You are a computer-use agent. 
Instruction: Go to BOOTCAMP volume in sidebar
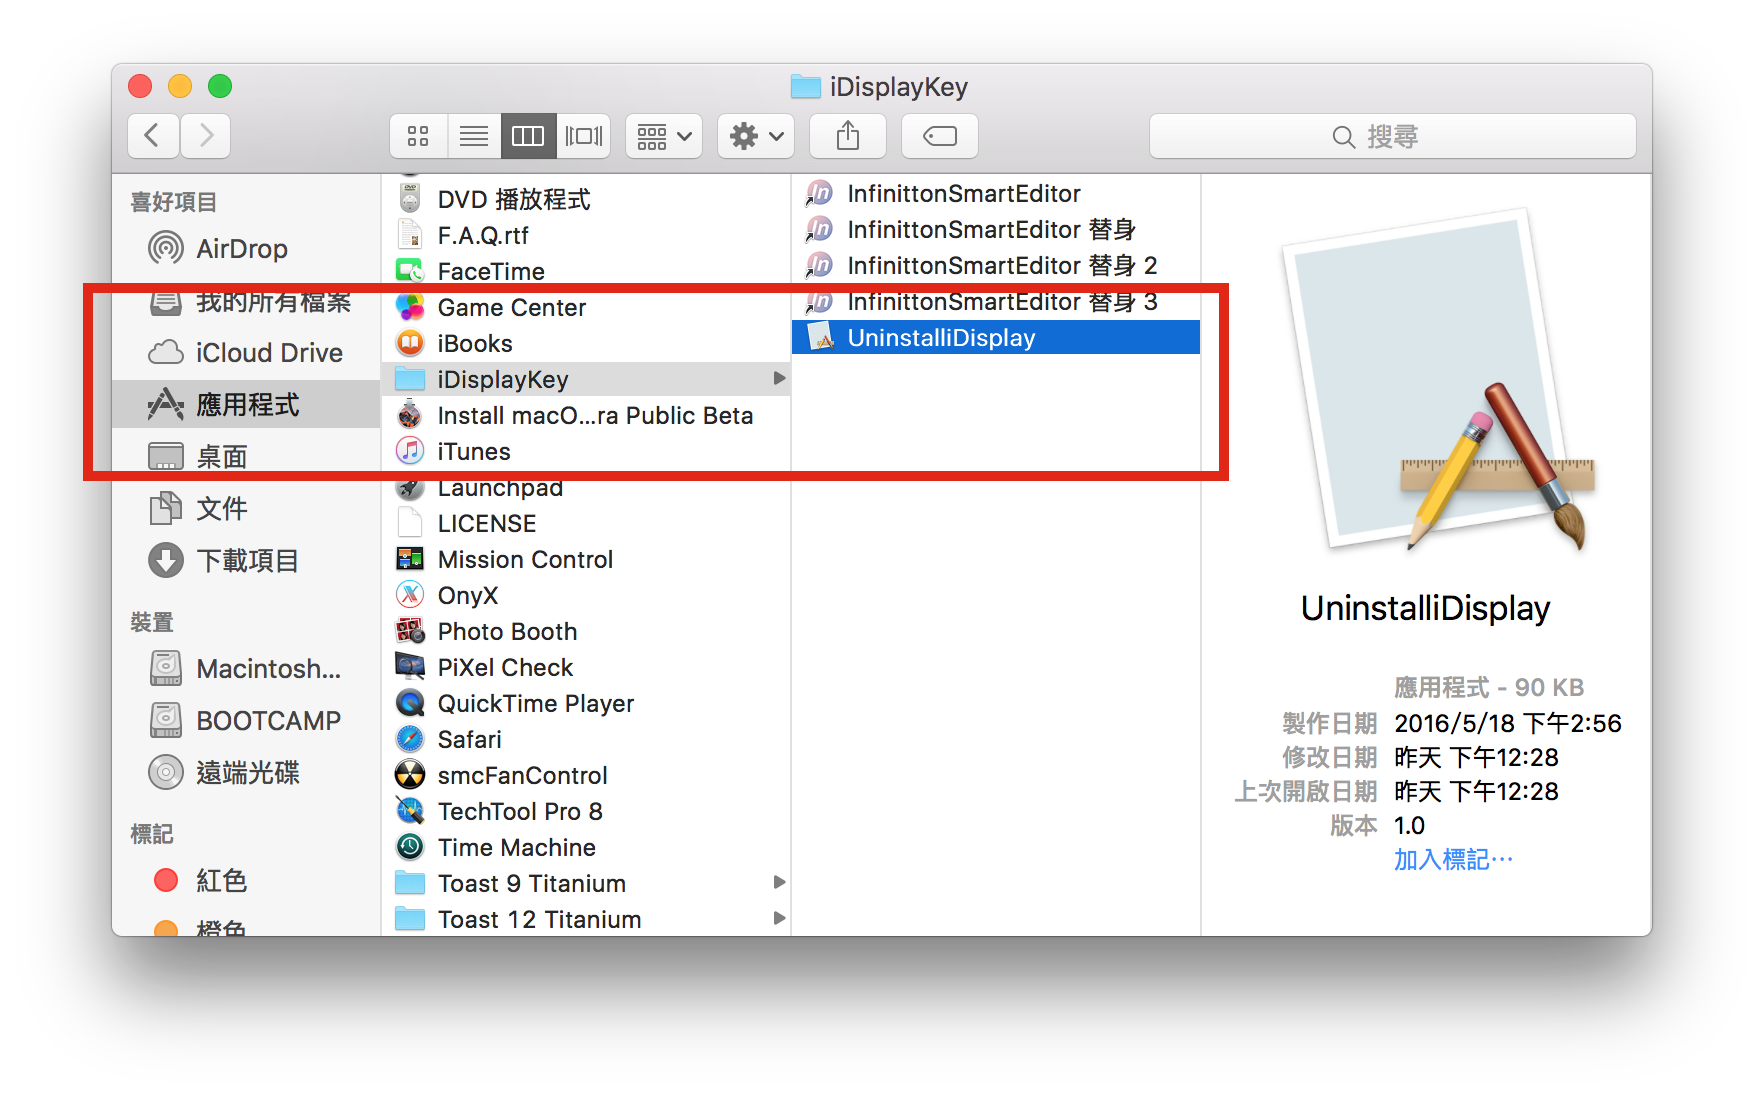268,721
